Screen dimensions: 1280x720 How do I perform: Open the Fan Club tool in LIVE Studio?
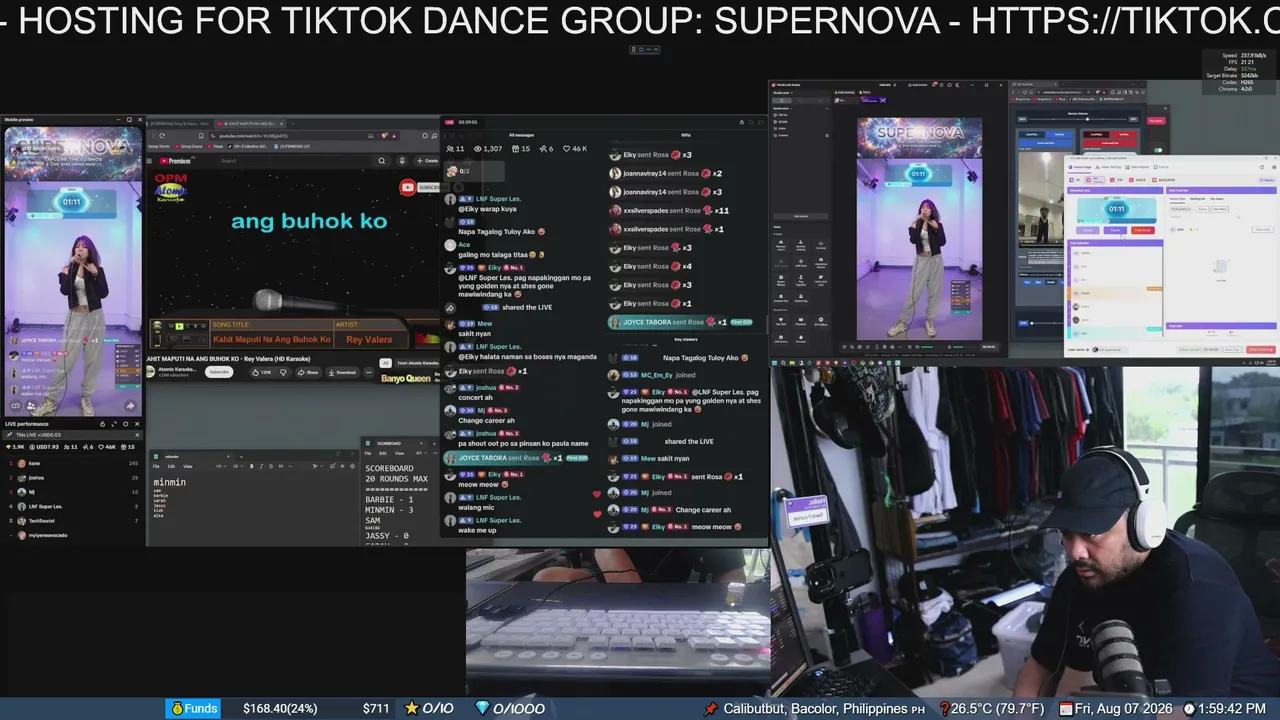coord(781,323)
